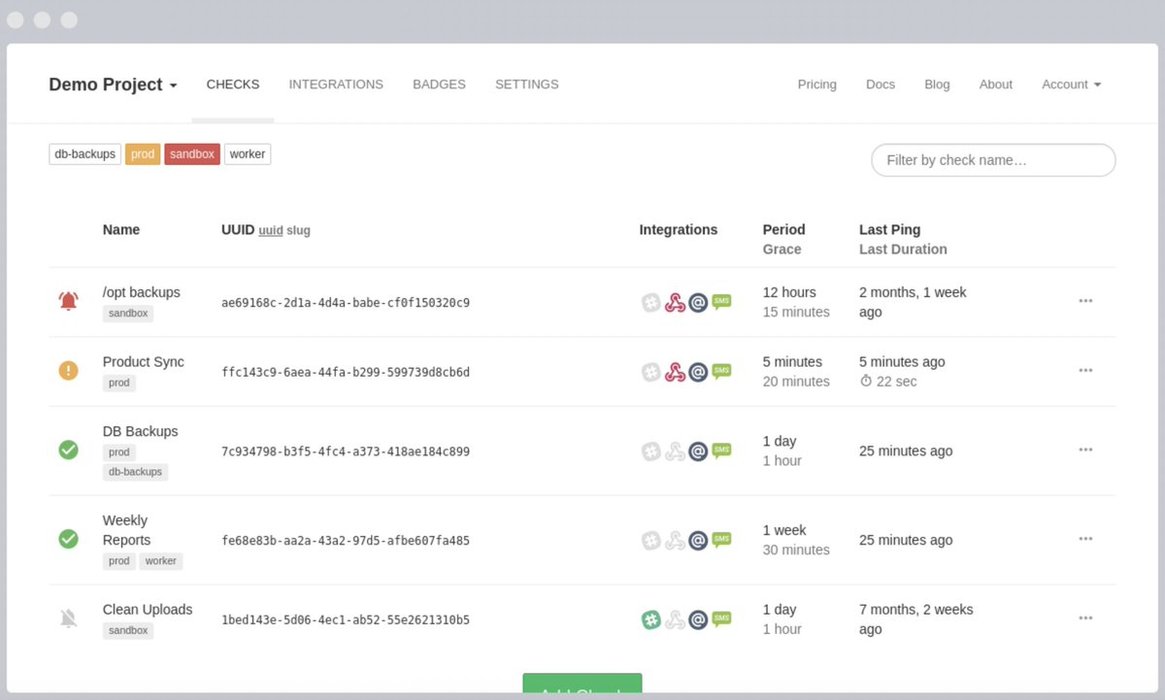
Task: Switch to the Integrations tab
Action: tap(336, 85)
